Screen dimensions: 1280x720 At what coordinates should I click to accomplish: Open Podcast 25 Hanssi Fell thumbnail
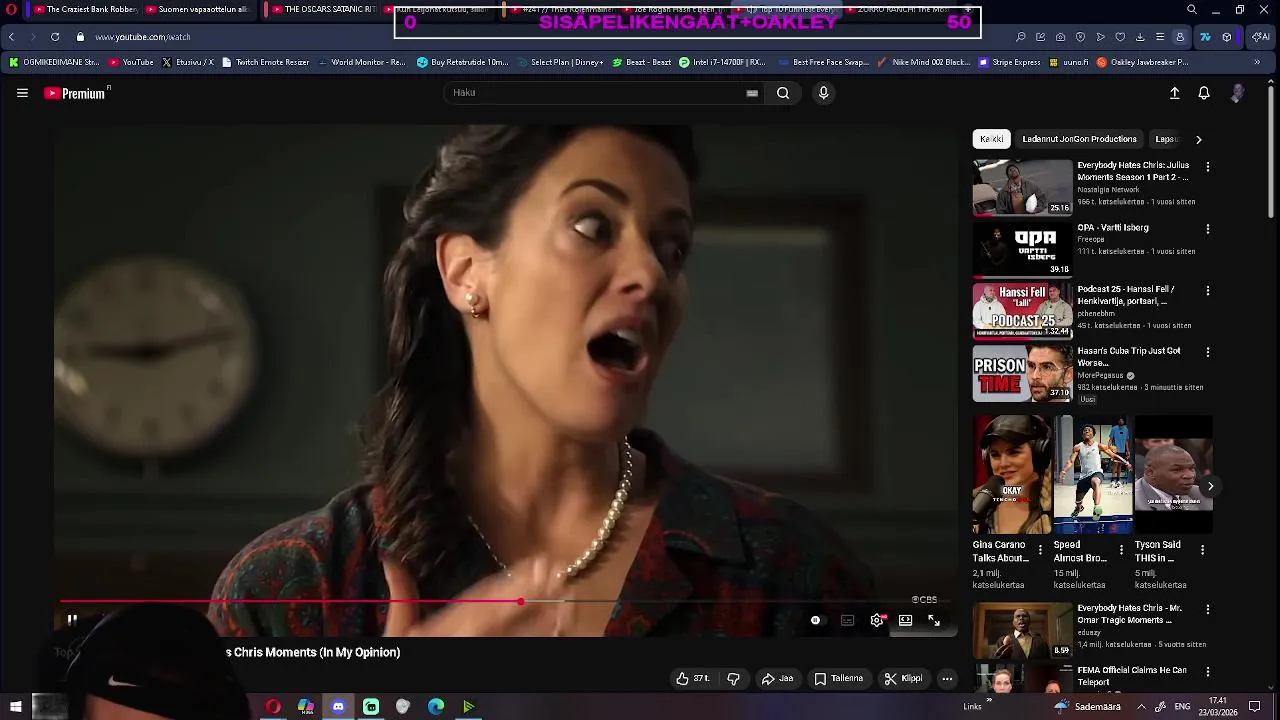click(1022, 311)
